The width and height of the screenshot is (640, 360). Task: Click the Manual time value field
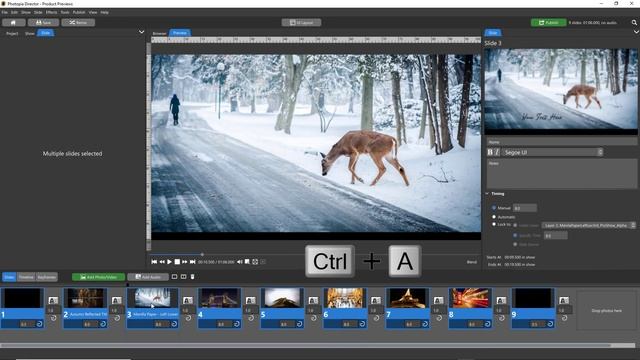[x=524, y=208]
